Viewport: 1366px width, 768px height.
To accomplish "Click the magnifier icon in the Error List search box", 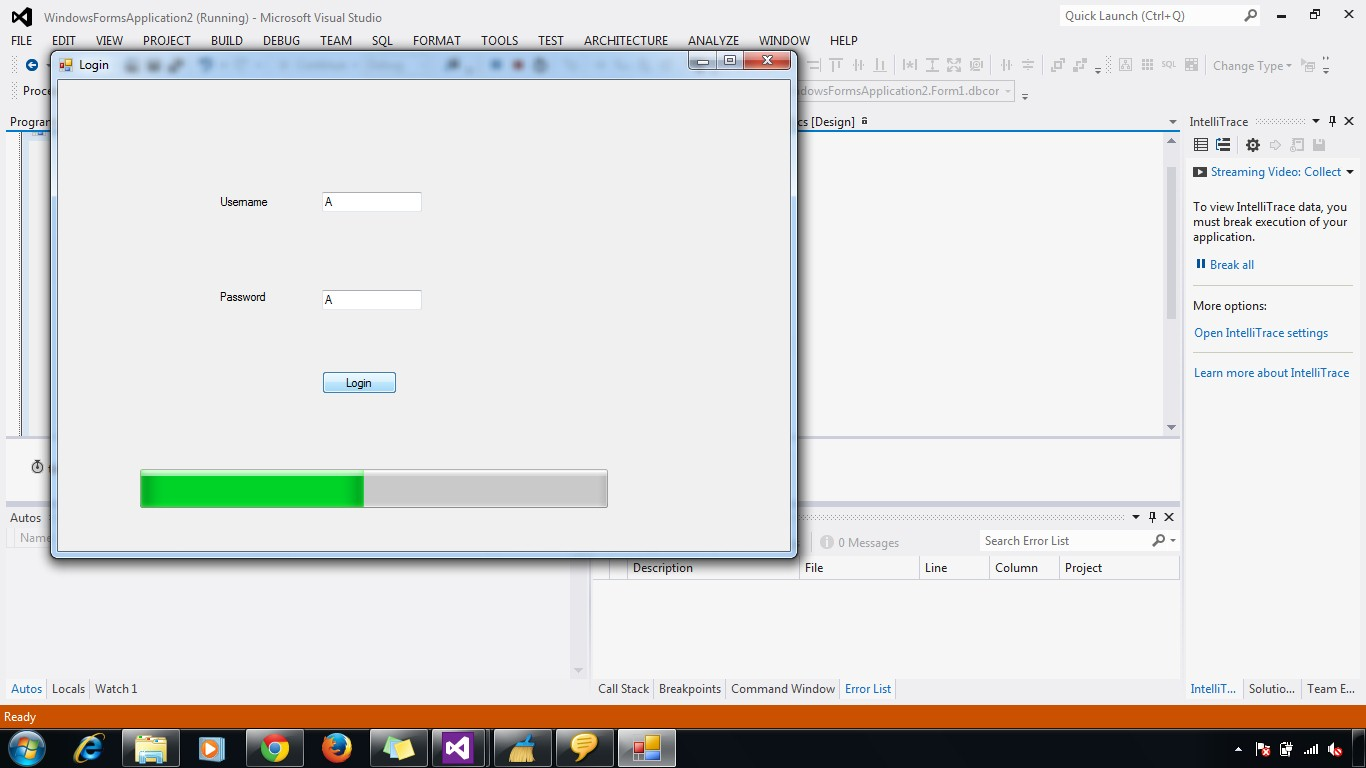I will 1160,540.
